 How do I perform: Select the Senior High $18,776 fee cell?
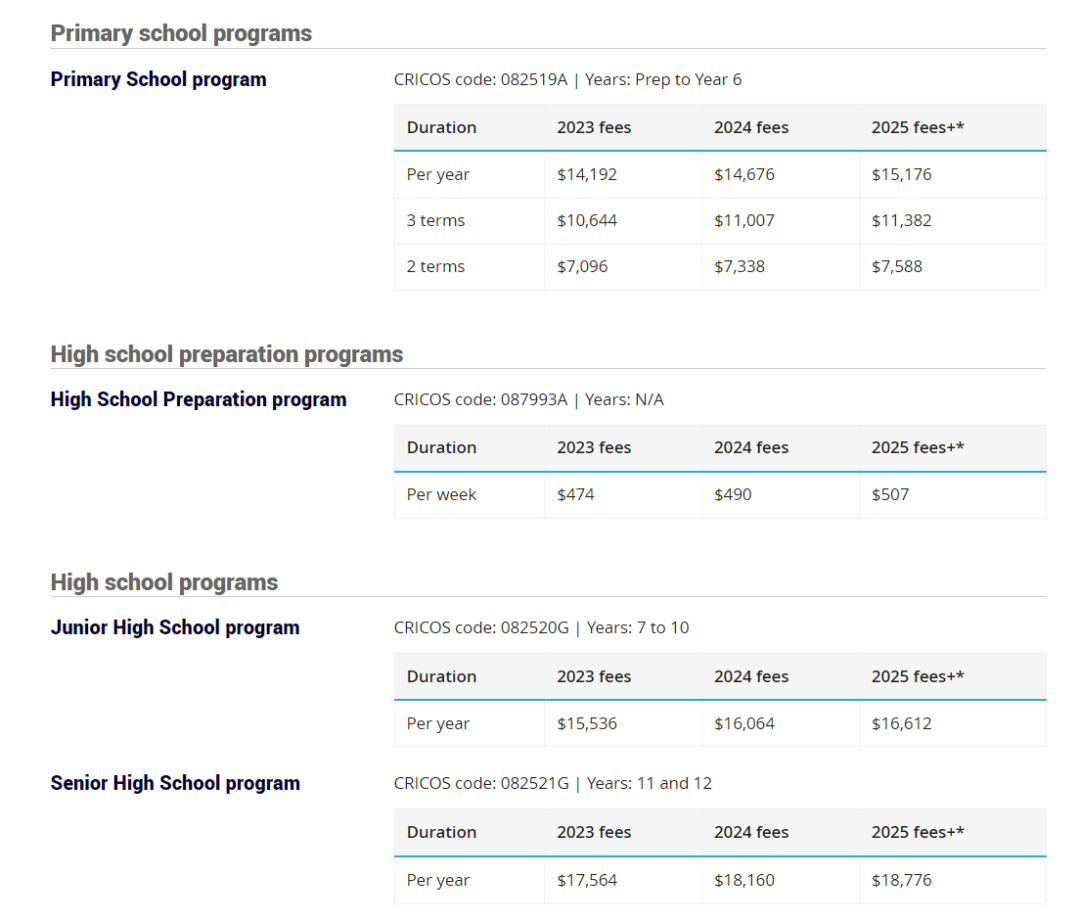[901, 880]
